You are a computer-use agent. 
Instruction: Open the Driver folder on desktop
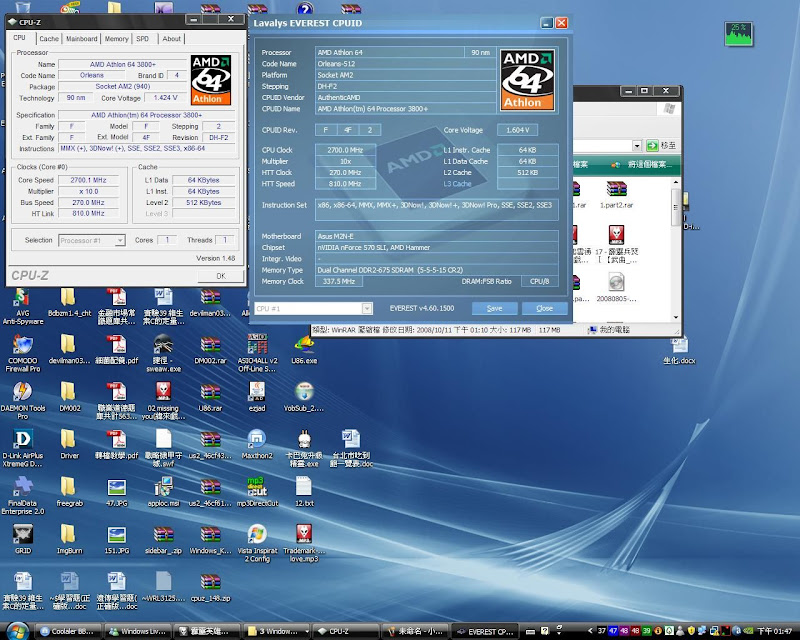pos(69,445)
